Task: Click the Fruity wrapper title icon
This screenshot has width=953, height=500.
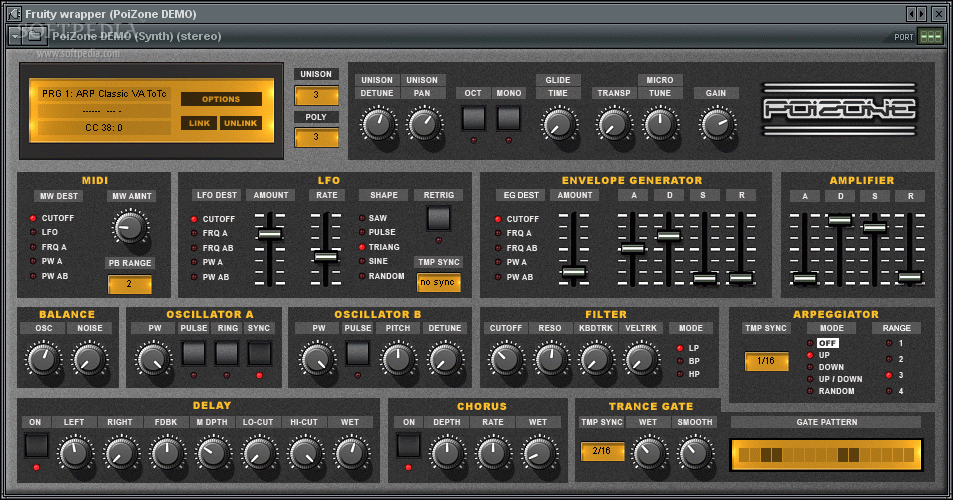Action: pyautogui.click(x=13, y=13)
